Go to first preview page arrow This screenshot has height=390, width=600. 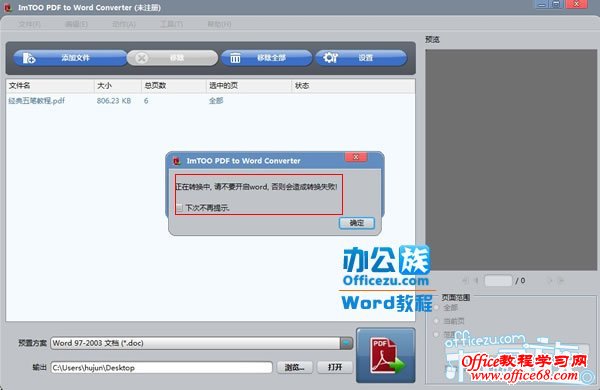point(465,281)
